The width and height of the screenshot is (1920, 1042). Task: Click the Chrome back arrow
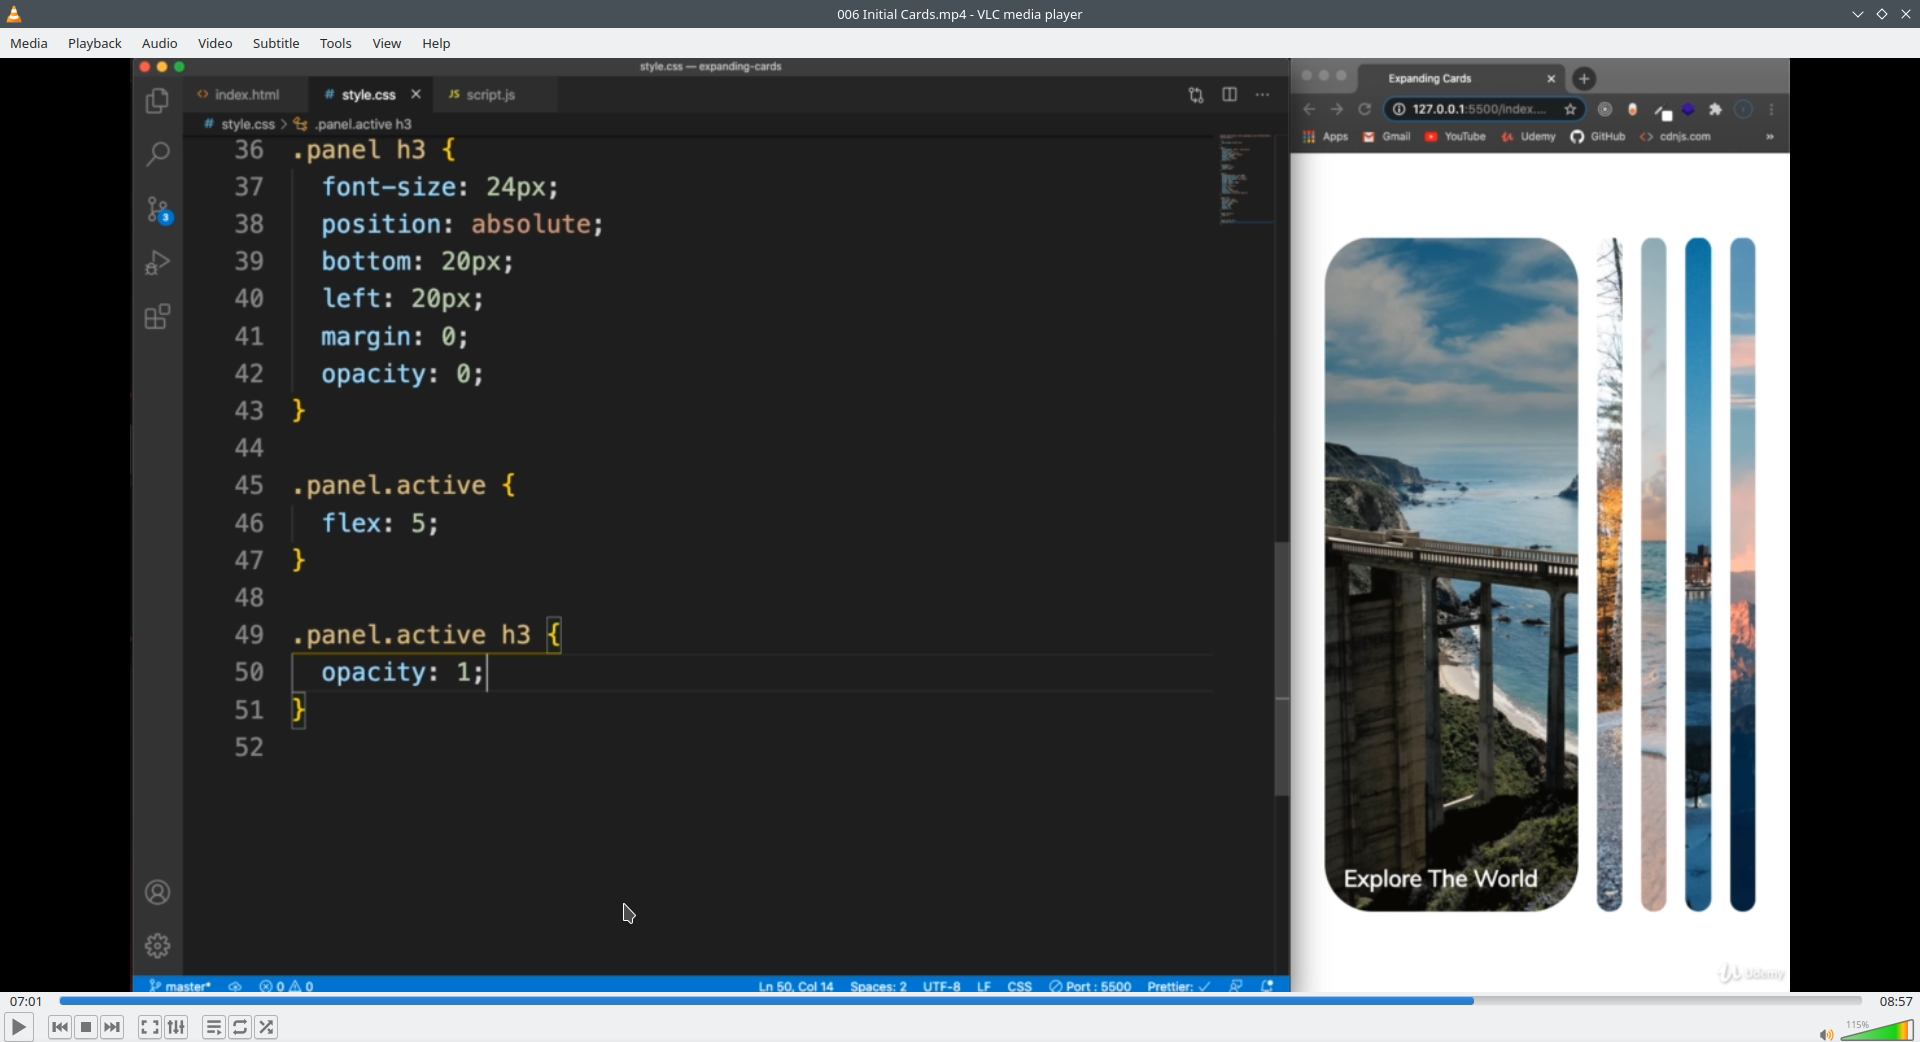(1310, 109)
